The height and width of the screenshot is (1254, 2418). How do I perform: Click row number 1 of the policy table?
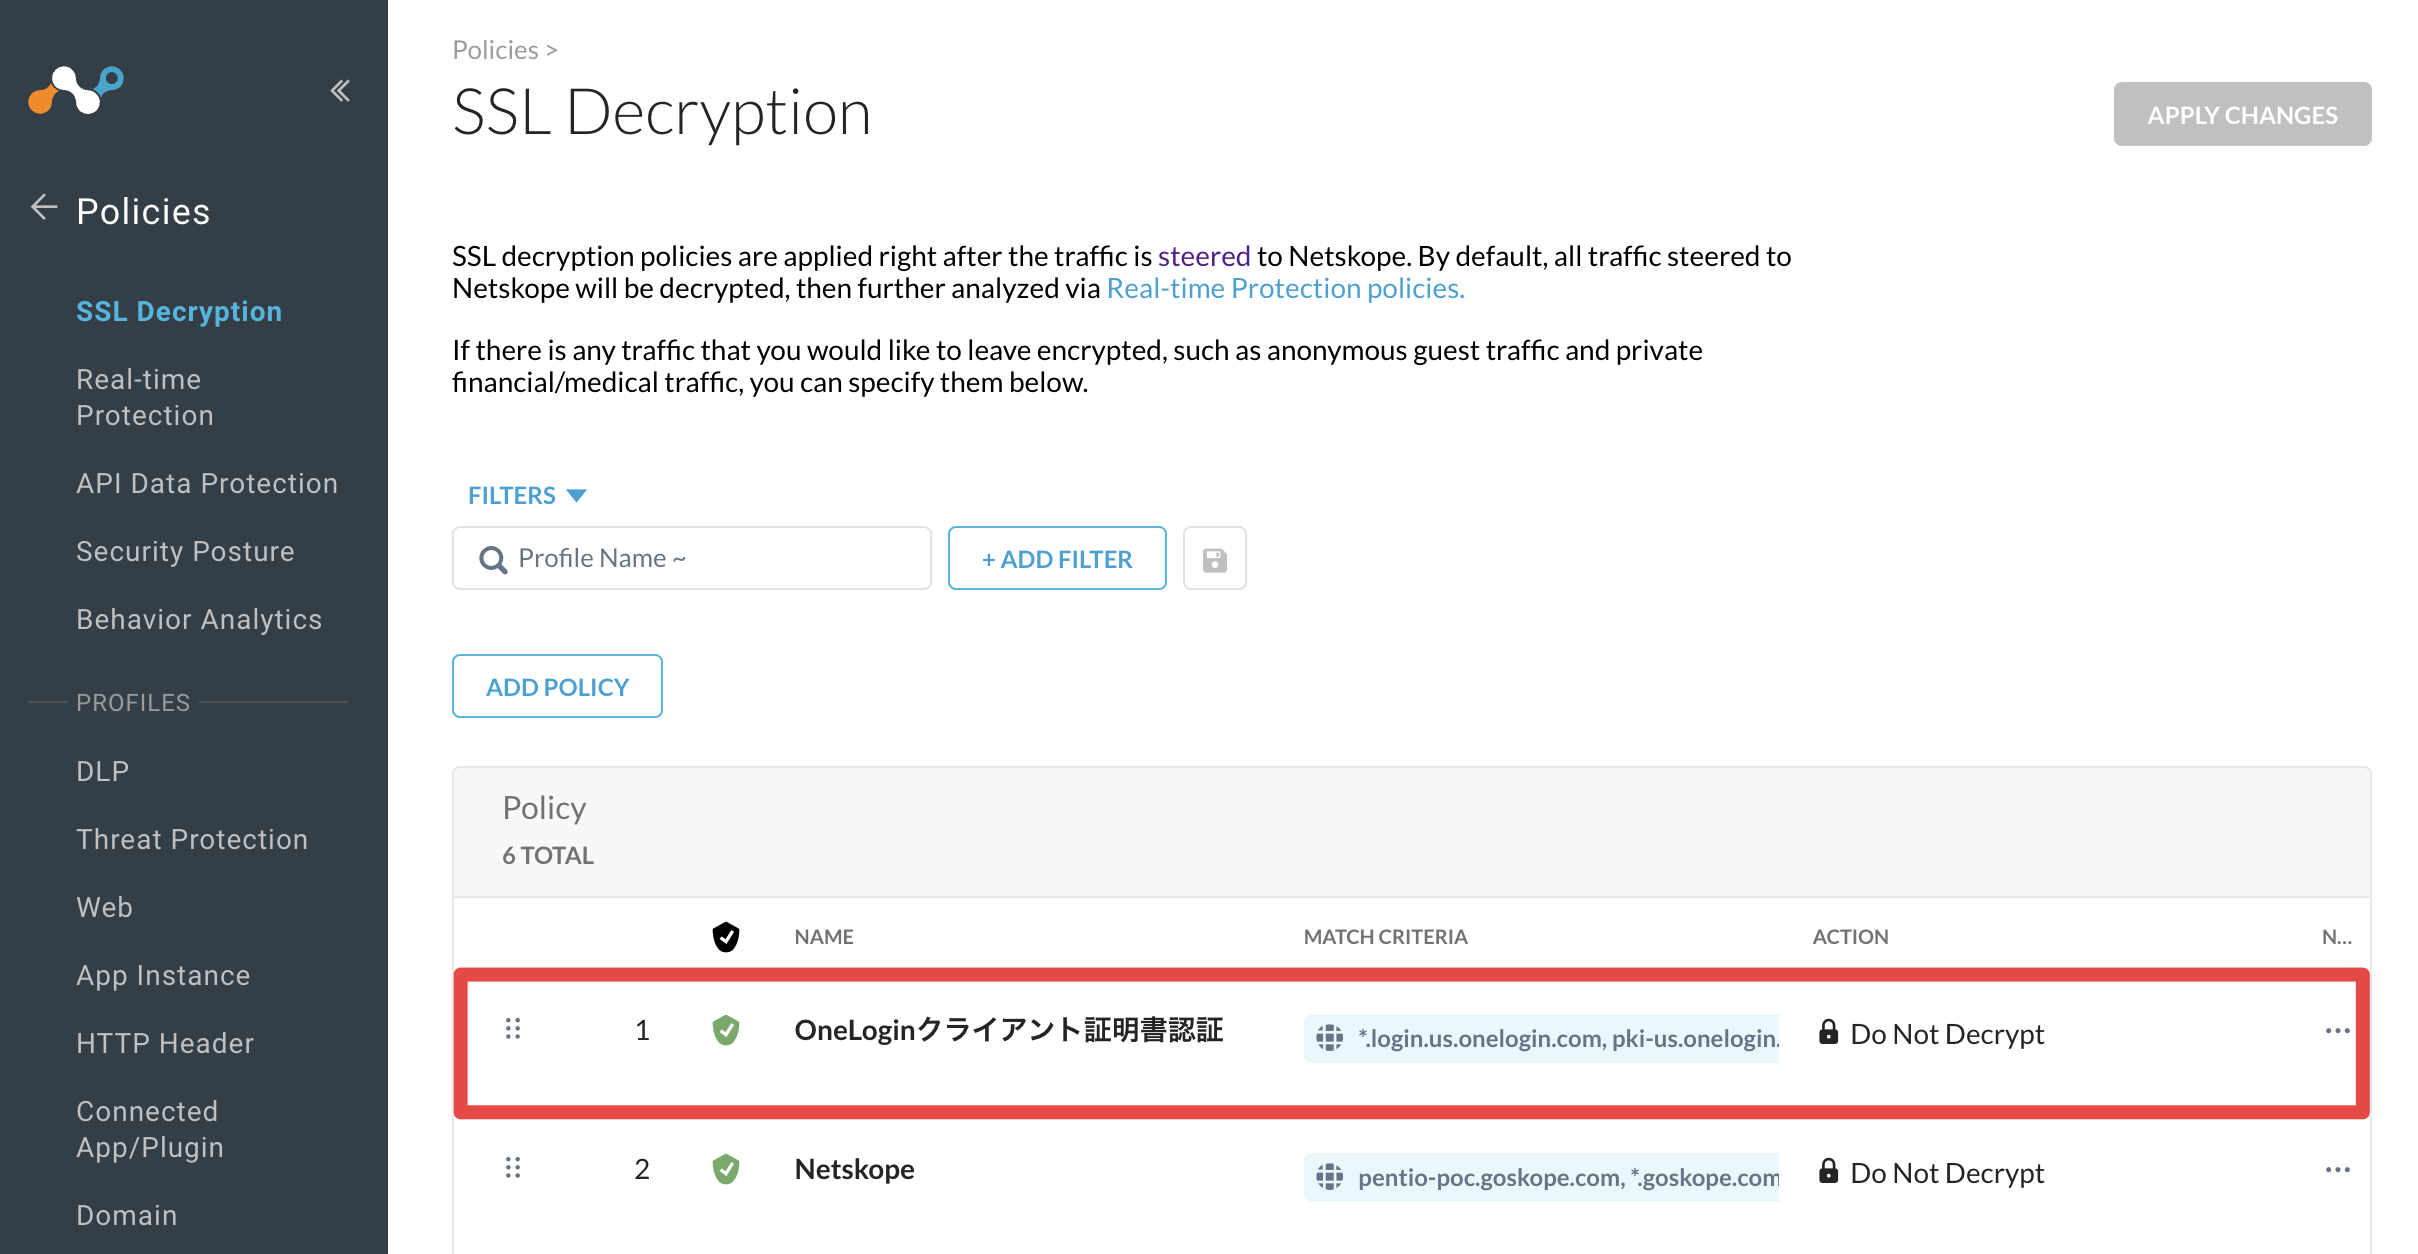click(x=642, y=1030)
